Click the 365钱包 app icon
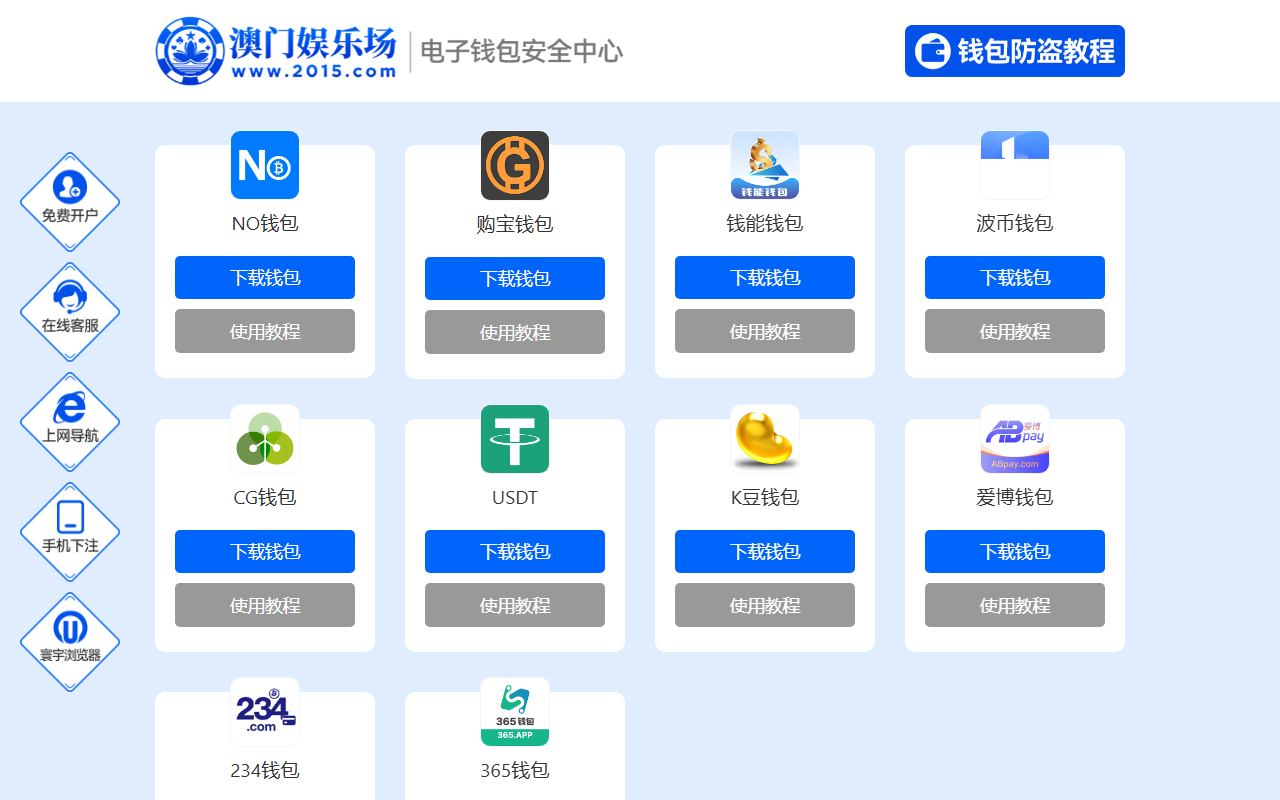Image resolution: width=1280 pixels, height=800 pixels. point(515,712)
